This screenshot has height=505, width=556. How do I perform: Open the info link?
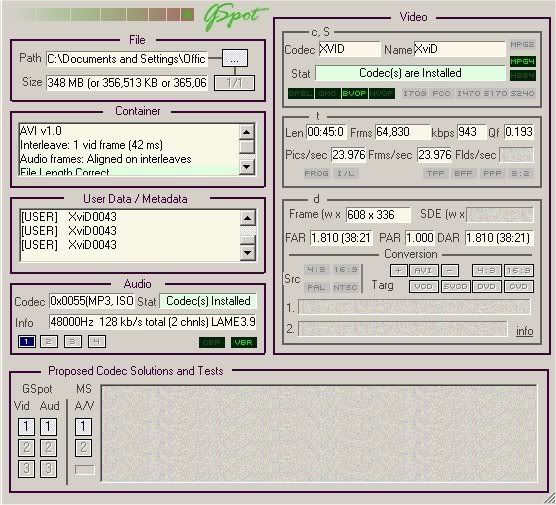[x=524, y=331]
